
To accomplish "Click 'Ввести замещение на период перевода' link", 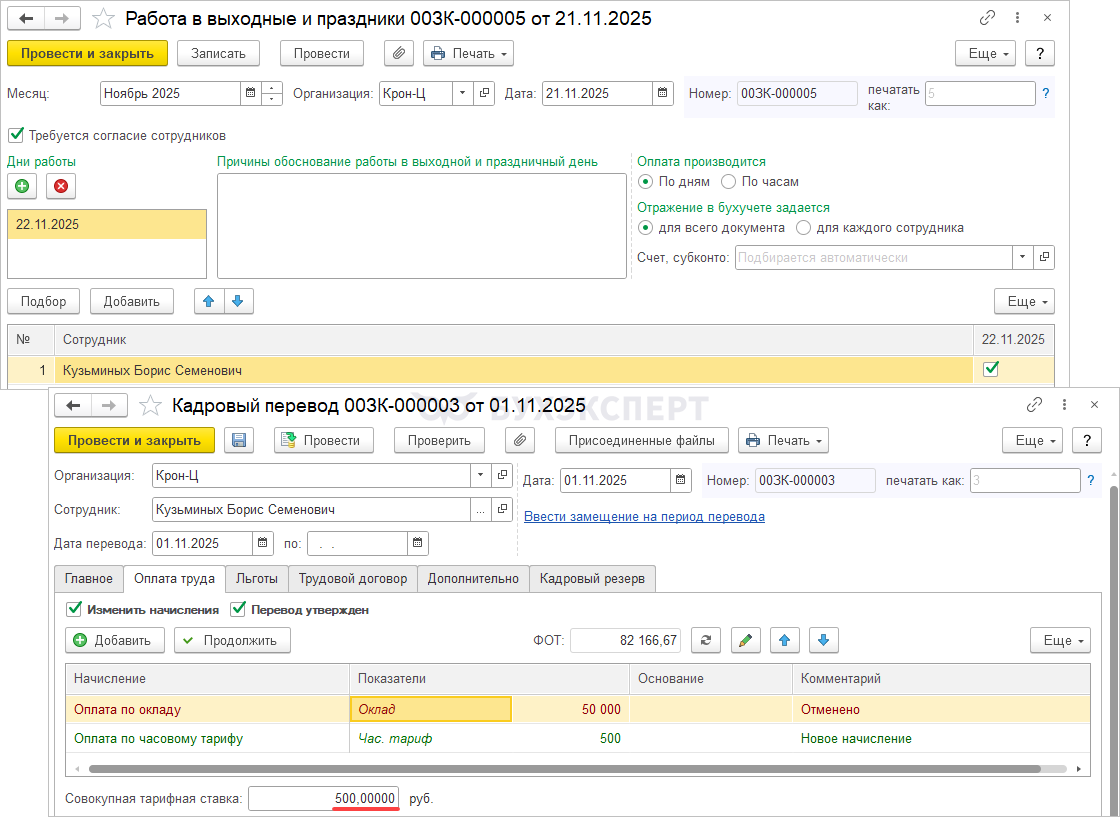I will (644, 517).
